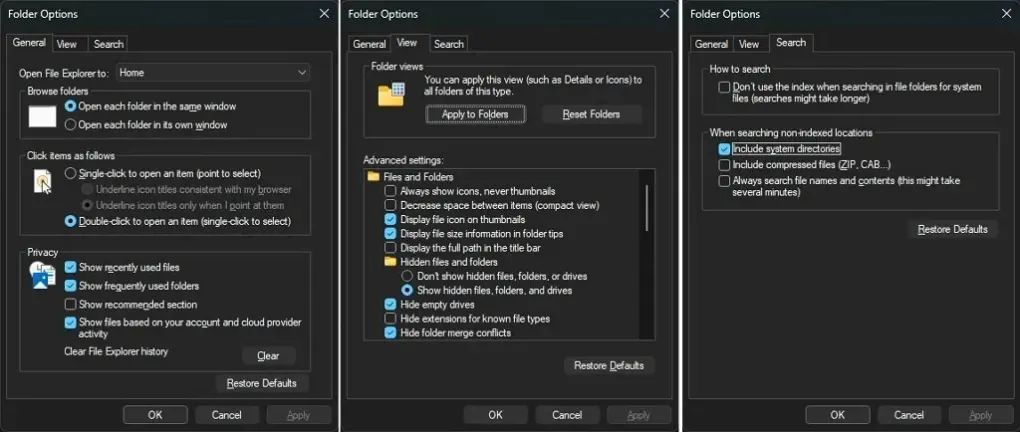Uncheck 'Display file size information in folder tips'
The height and width of the screenshot is (432, 1020).
pos(390,234)
